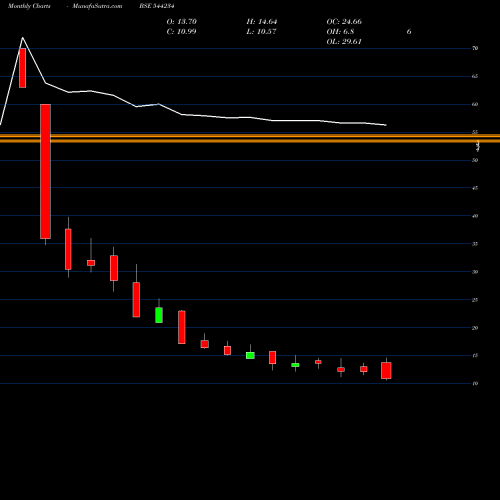Click the first red candle near the 70 level
Viewport: 500px width, 500px height.
[22, 68]
